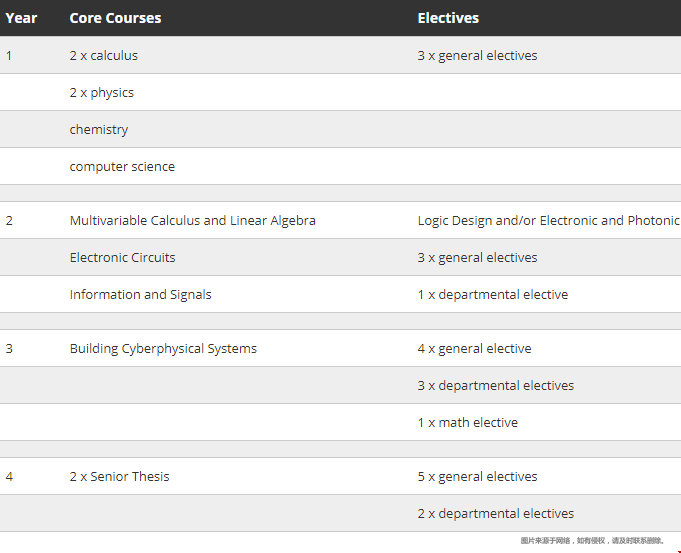Click the "Year" column header
This screenshot has height=553, width=681.
(x=21, y=18)
